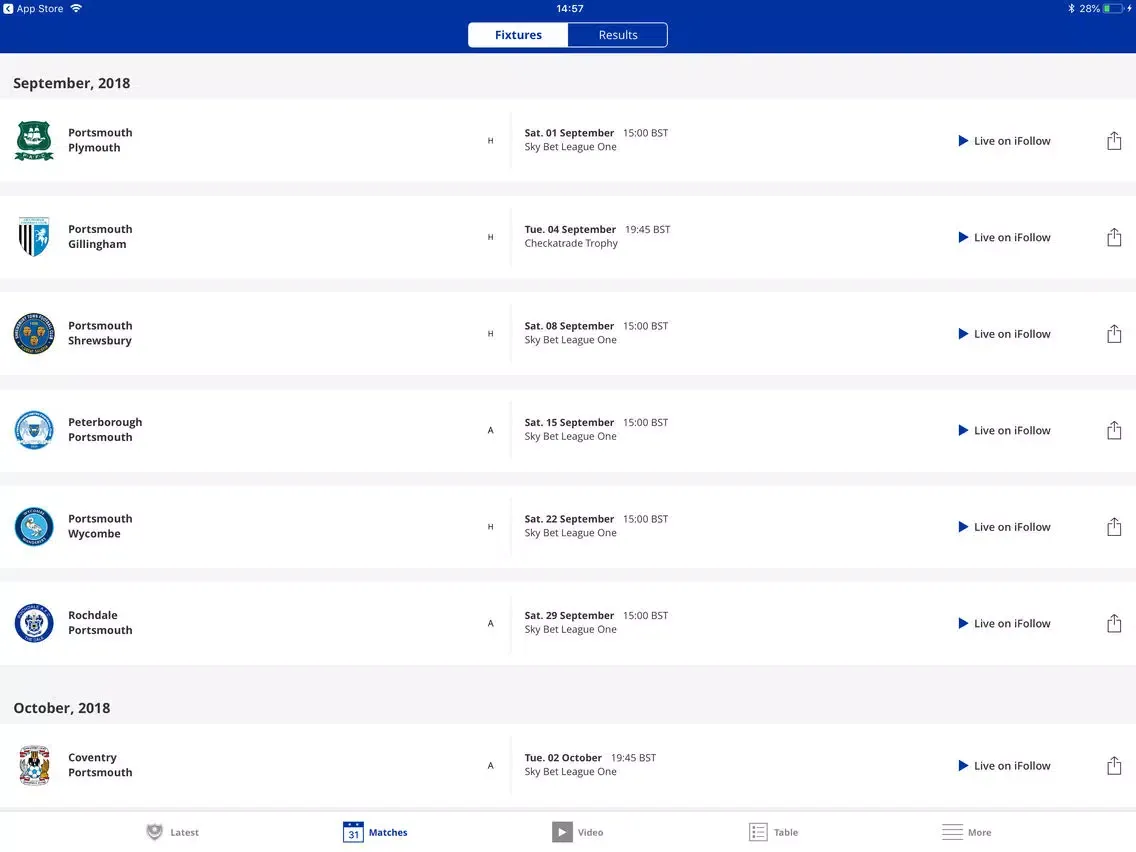Tap the Sat. 29 September date
The width and height of the screenshot is (1136, 852).
point(569,615)
